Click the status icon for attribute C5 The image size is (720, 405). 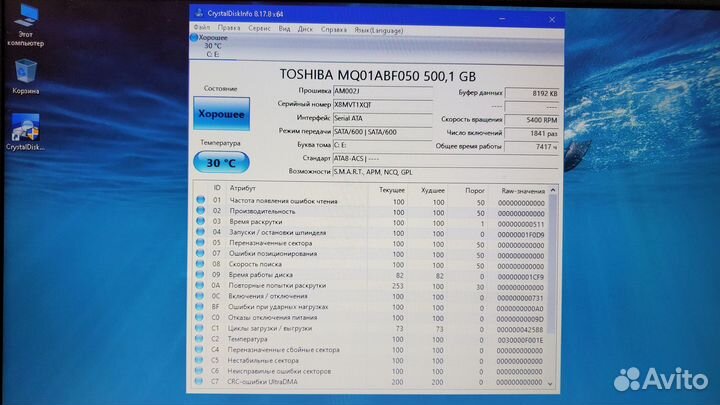tap(199, 360)
